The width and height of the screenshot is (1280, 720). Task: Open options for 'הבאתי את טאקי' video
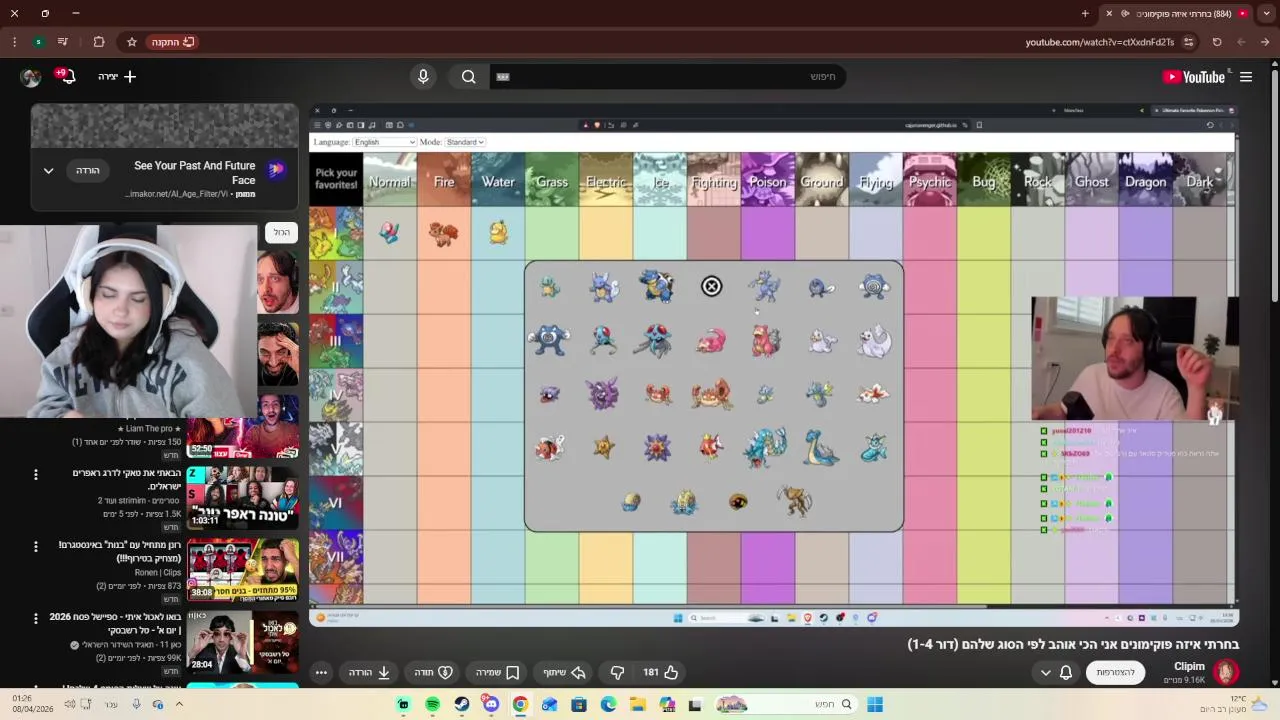pos(35,474)
